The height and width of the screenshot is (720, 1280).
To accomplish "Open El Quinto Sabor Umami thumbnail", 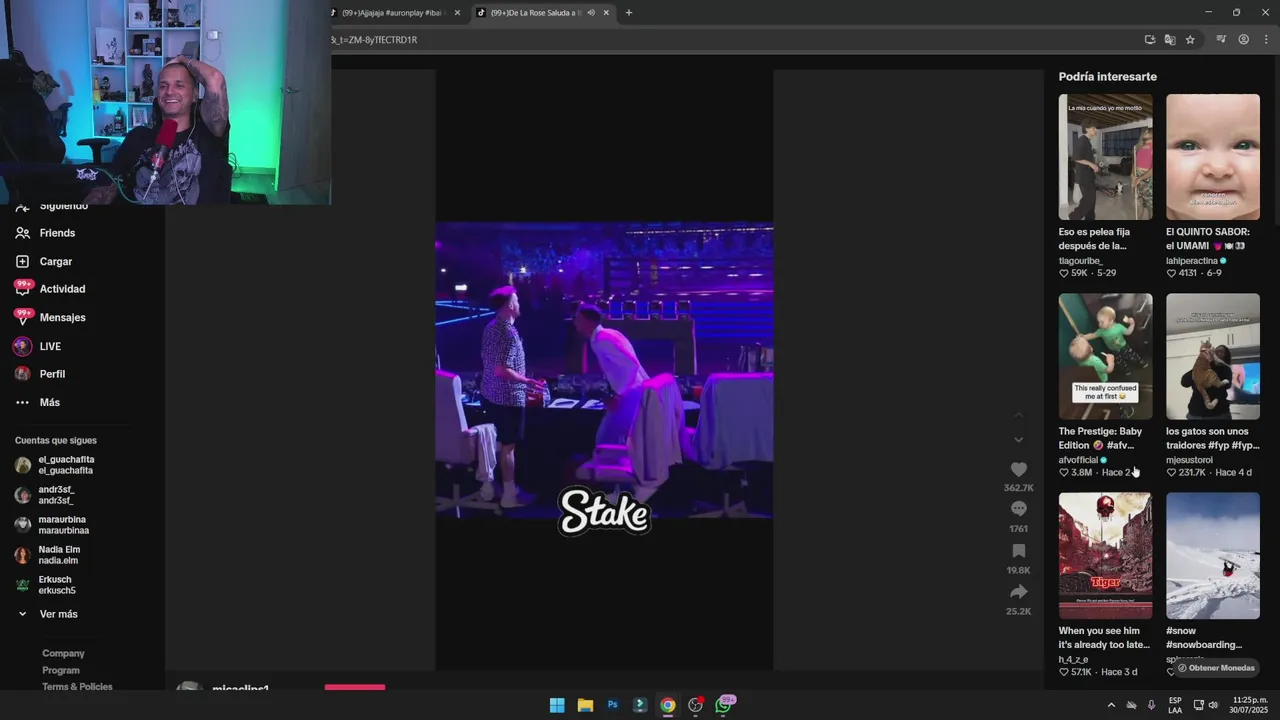I will pyautogui.click(x=1213, y=157).
